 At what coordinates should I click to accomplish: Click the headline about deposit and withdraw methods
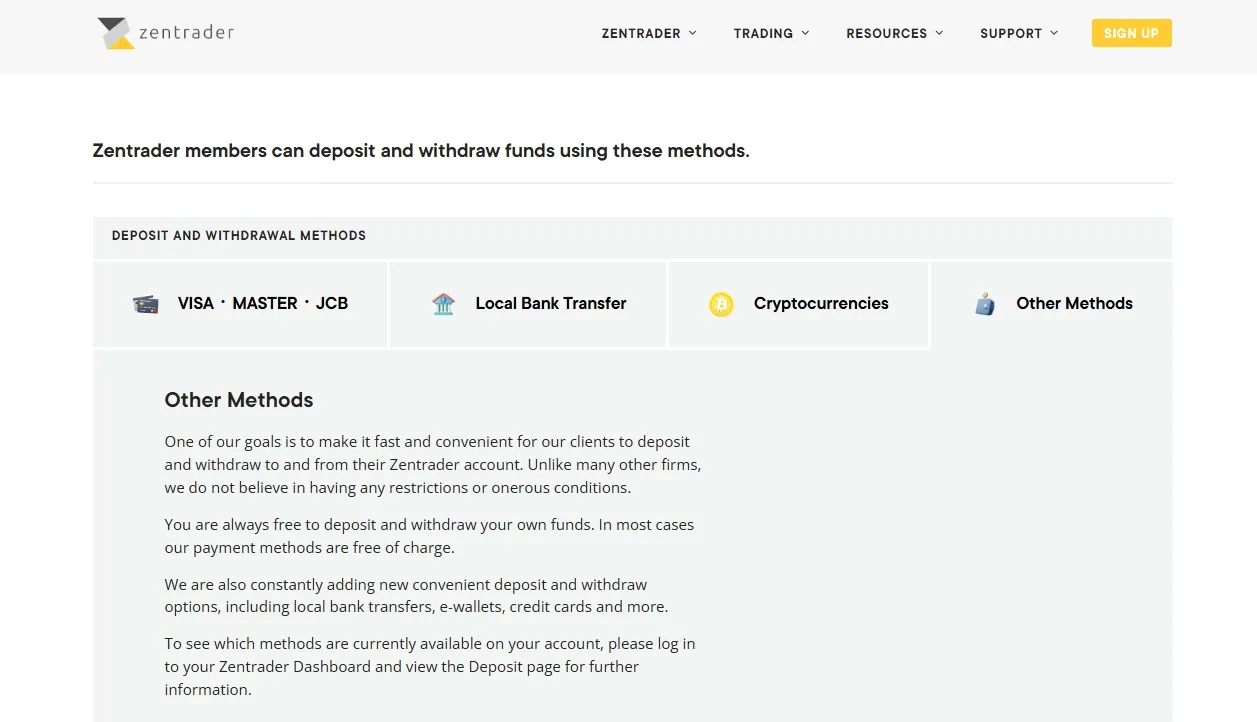coord(421,151)
